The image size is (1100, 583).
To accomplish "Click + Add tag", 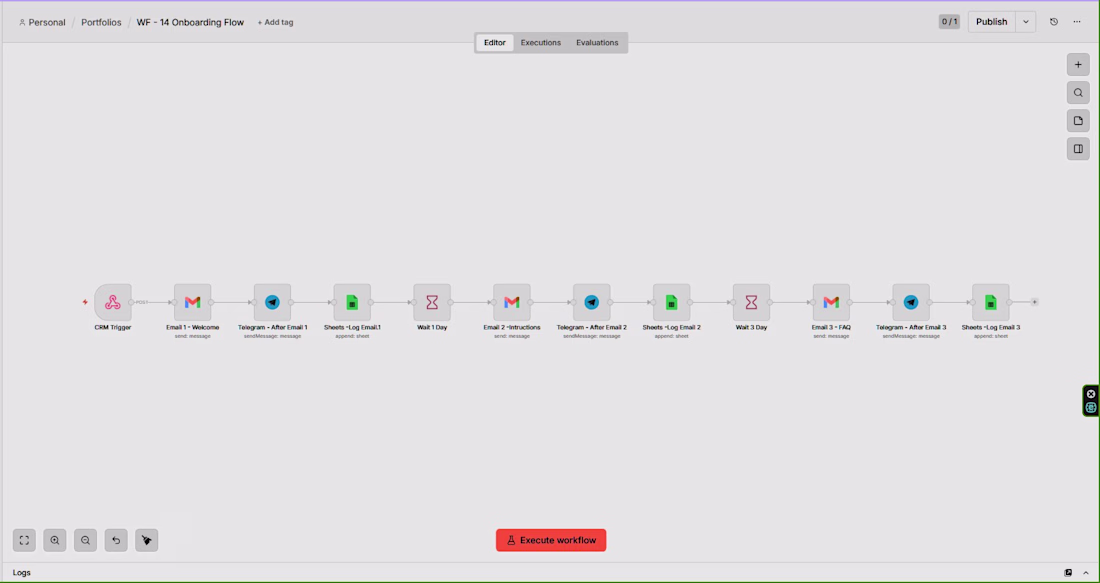I will 275,22.
